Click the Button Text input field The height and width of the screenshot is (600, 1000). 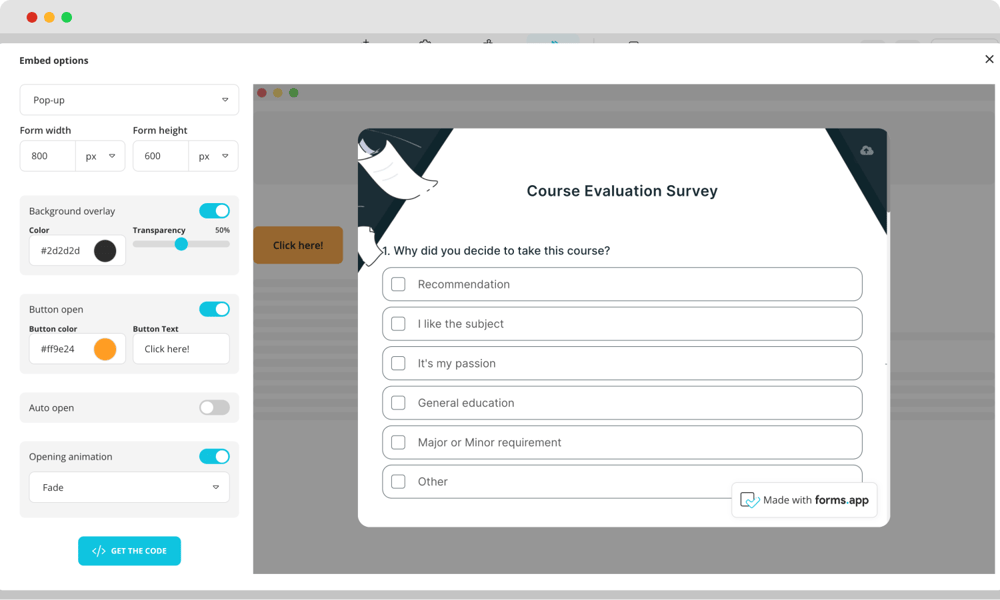181,349
